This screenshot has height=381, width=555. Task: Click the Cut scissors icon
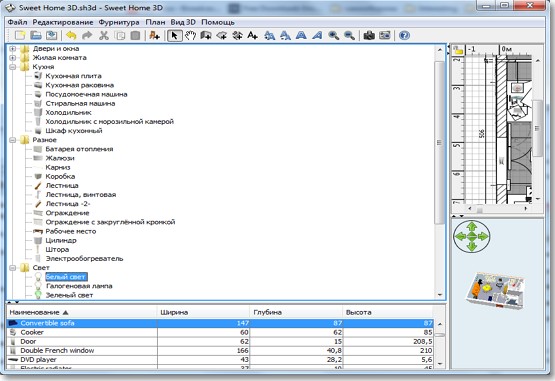[104, 35]
